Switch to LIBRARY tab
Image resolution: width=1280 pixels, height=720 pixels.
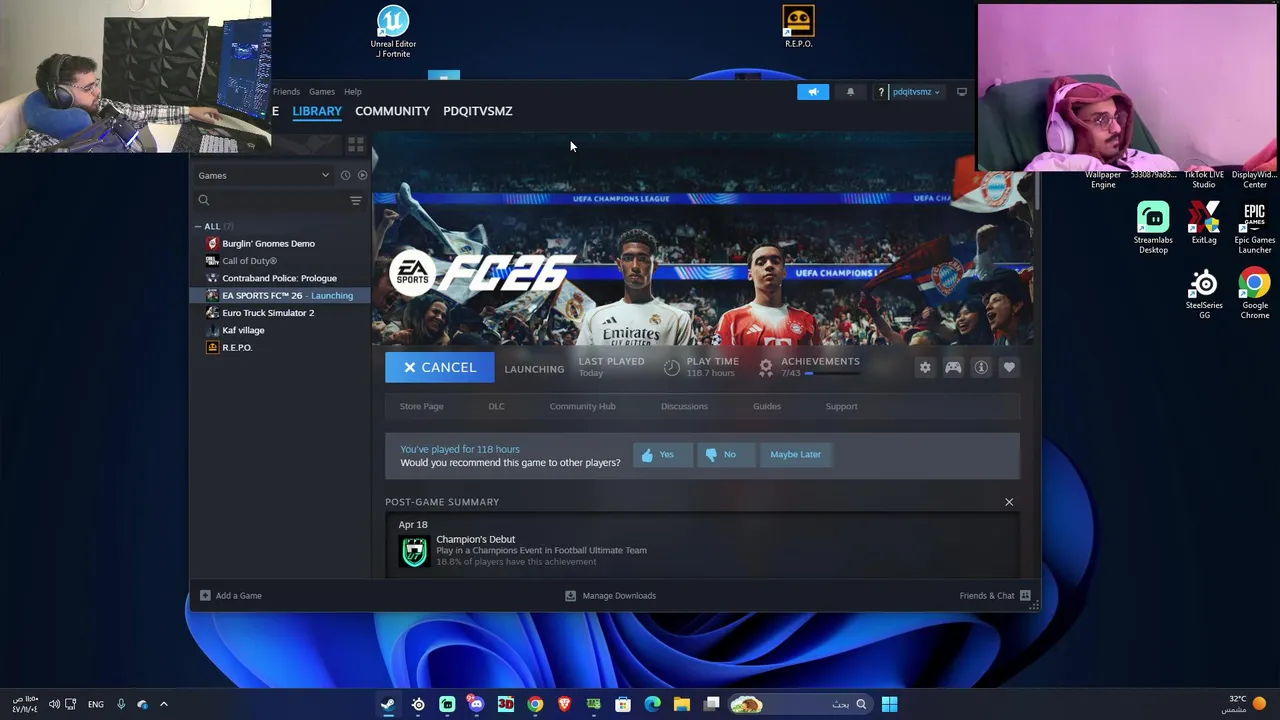click(x=317, y=111)
